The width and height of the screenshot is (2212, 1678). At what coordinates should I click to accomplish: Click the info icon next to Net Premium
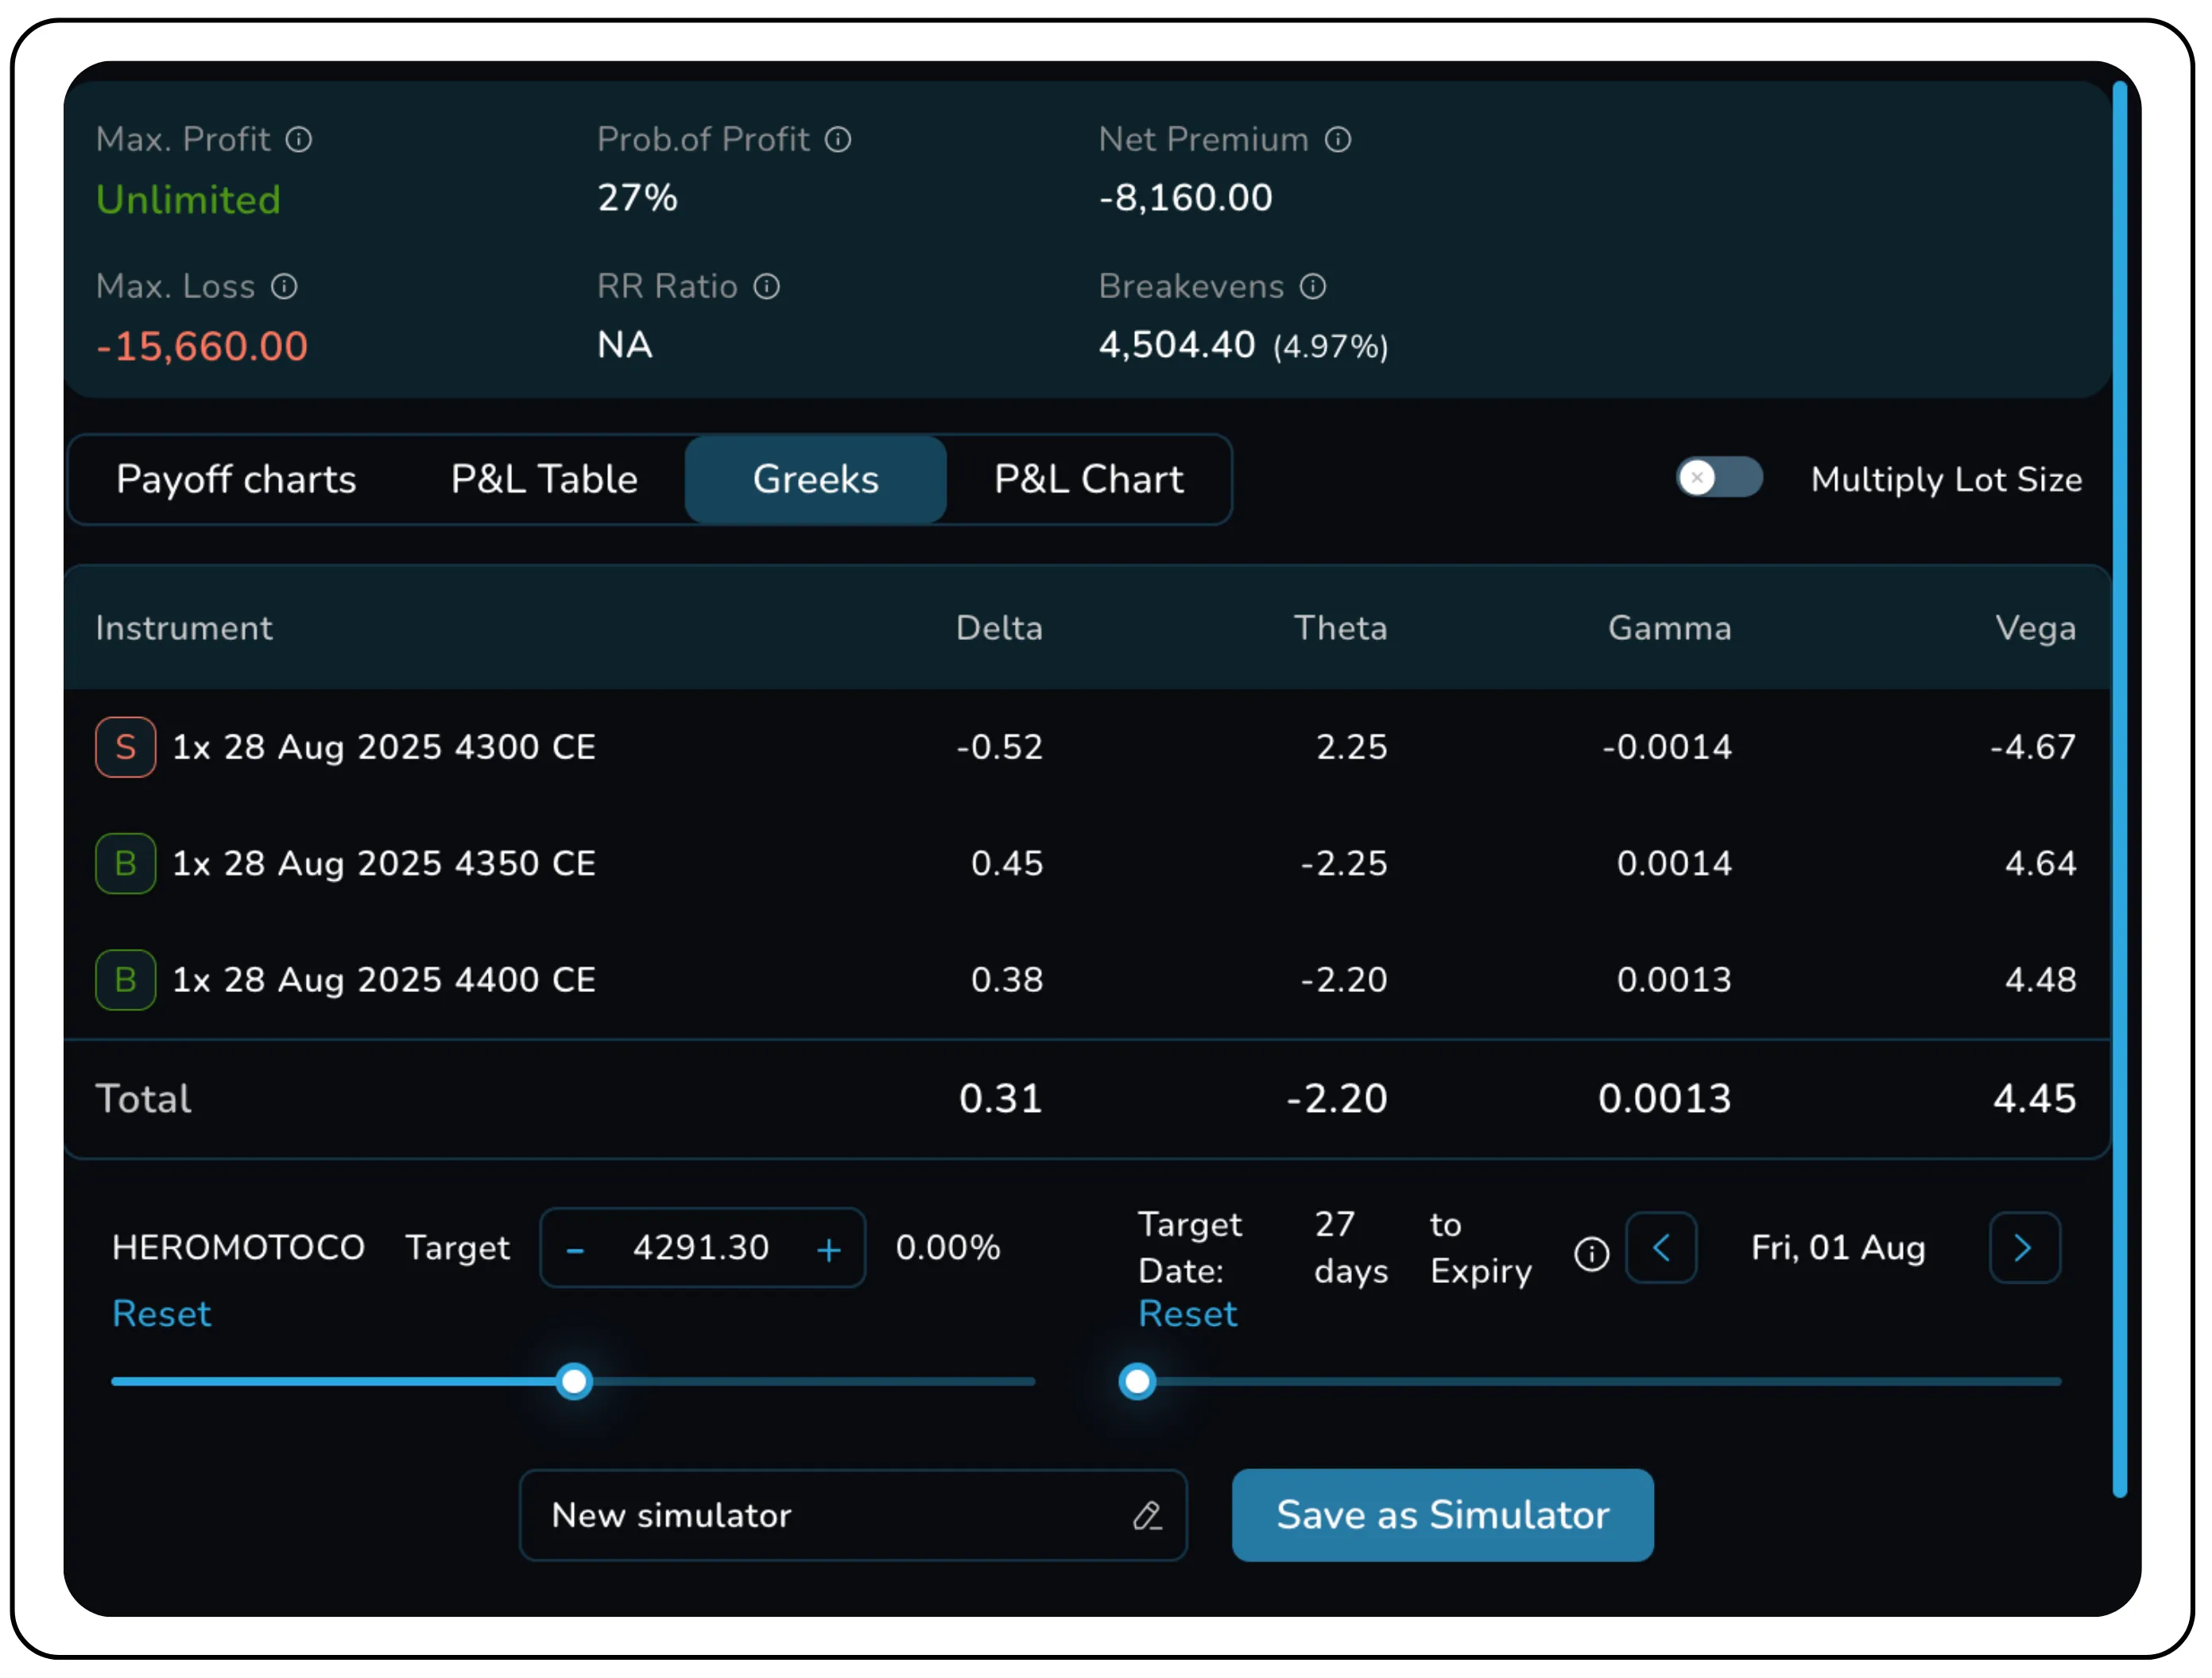pyautogui.click(x=1339, y=140)
